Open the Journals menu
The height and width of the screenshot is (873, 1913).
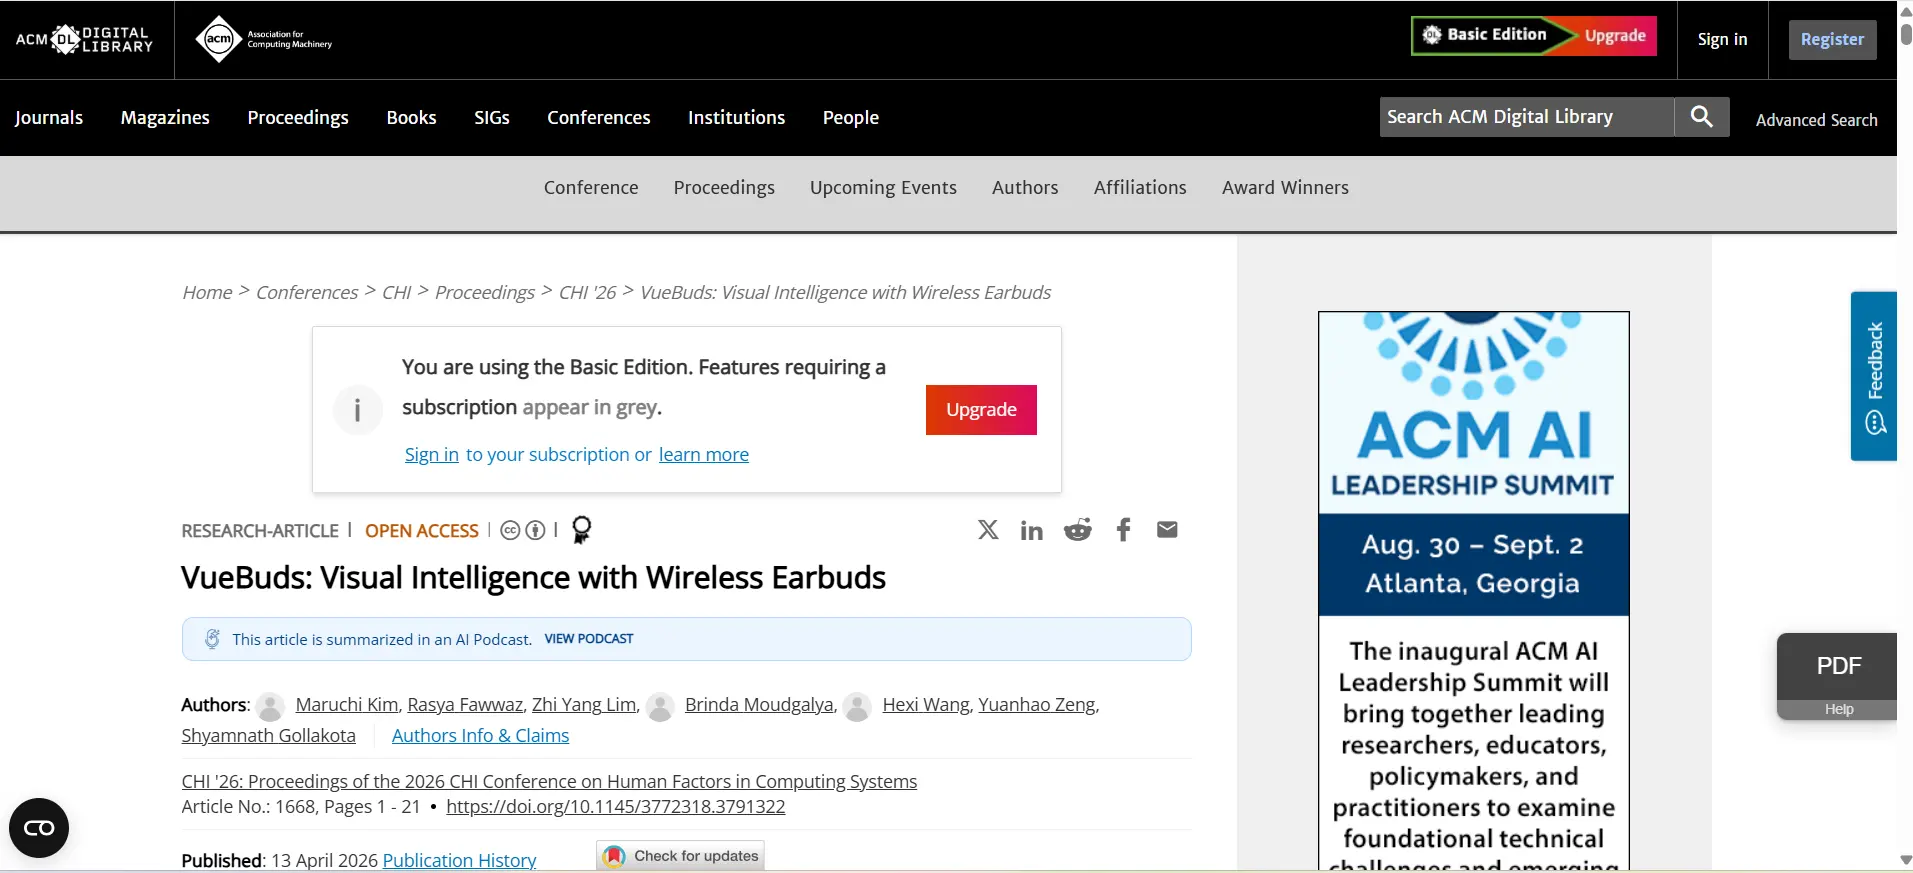click(49, 117)
